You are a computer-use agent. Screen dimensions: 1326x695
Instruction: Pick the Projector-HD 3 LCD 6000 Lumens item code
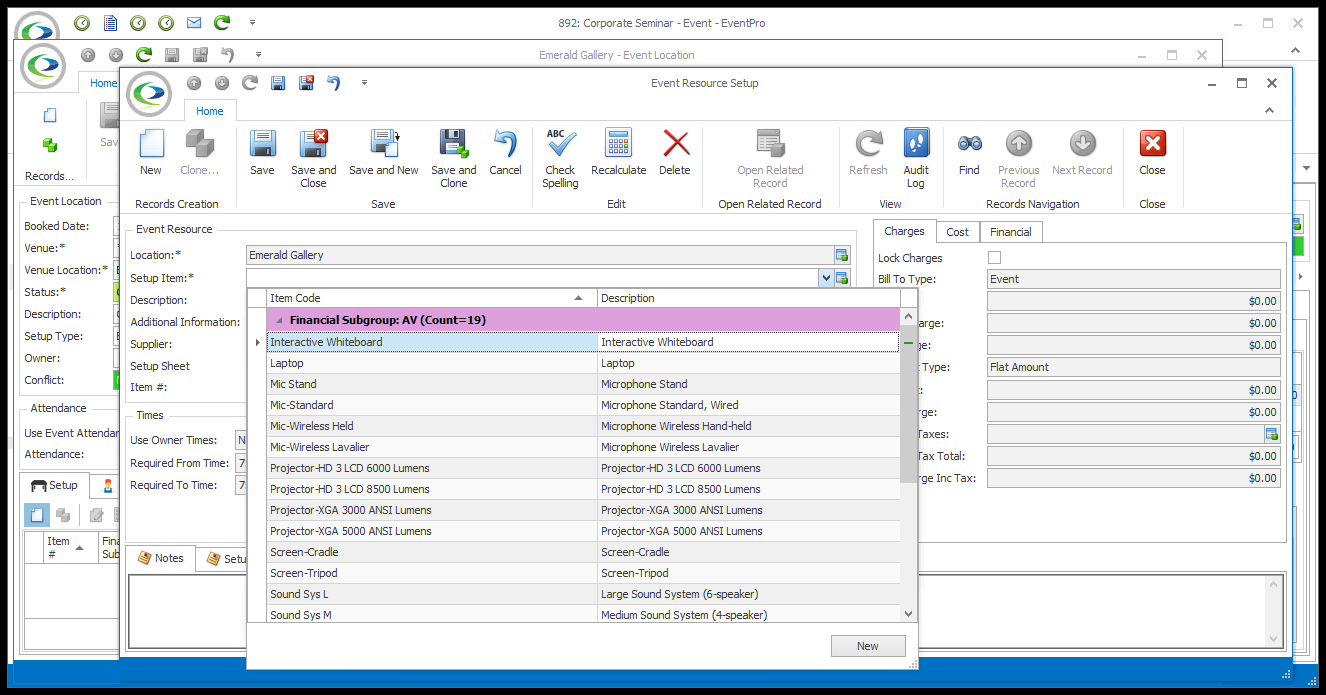[x=432, y=468]
